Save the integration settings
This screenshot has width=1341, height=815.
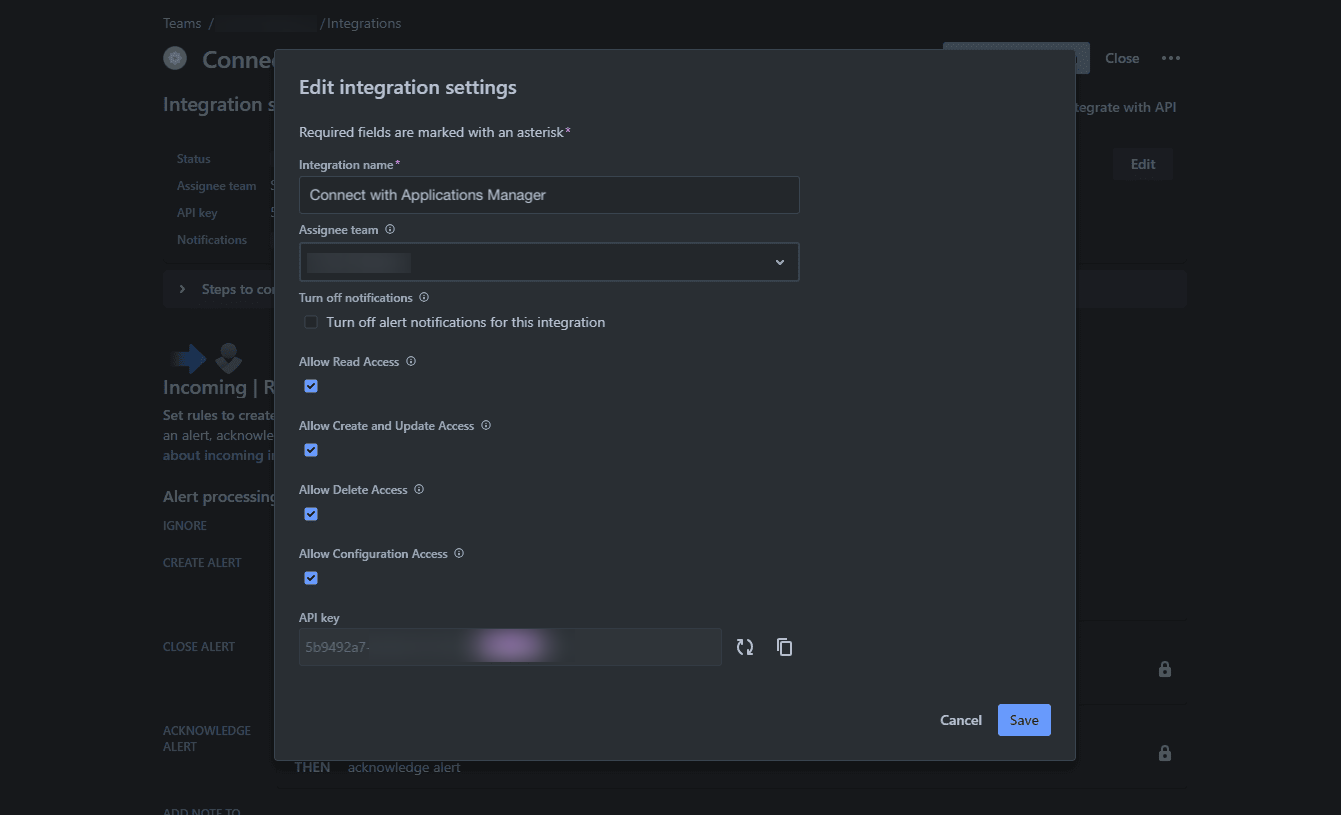[1024, 720]
